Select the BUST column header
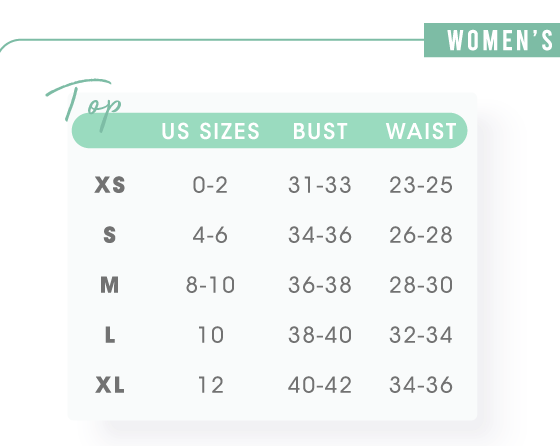Viewport: 560px width, 446px height. pyautogui.click(x=320, y=131)
